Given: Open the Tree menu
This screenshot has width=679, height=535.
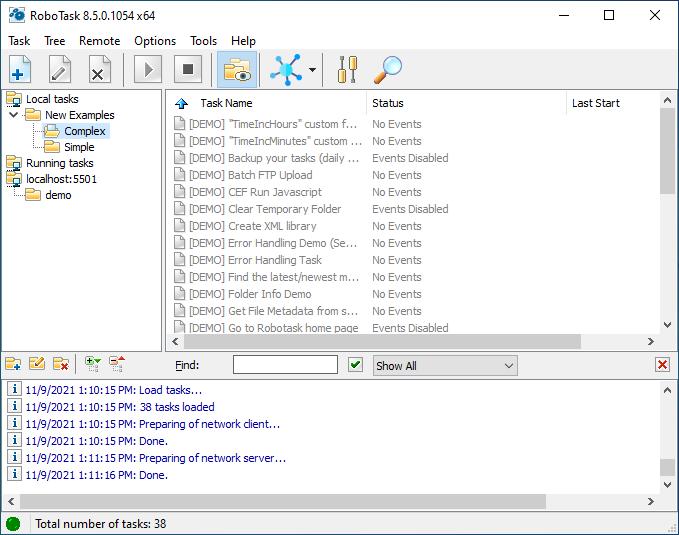Looking at the screenshot, I should coord(55,41).
